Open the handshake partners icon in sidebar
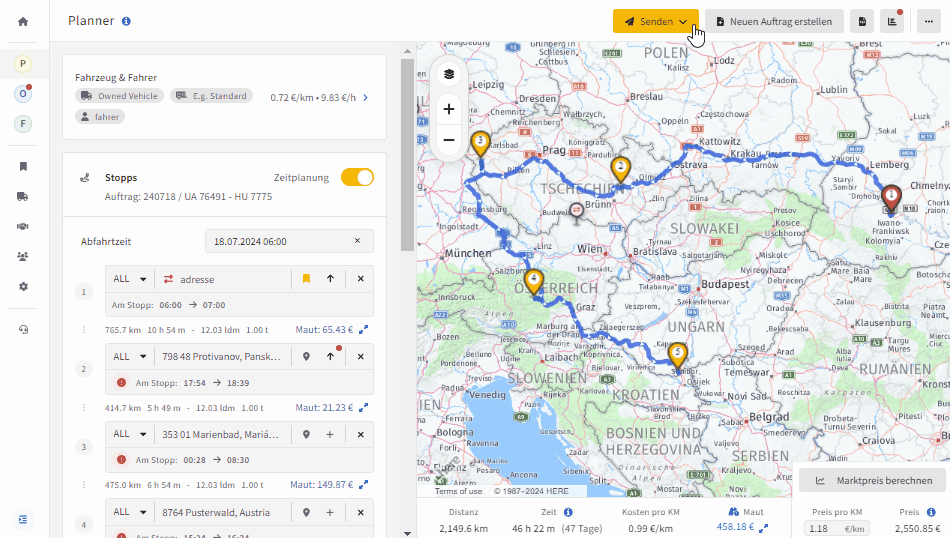This screenshot has width=950, height=538. click(23, 226)
